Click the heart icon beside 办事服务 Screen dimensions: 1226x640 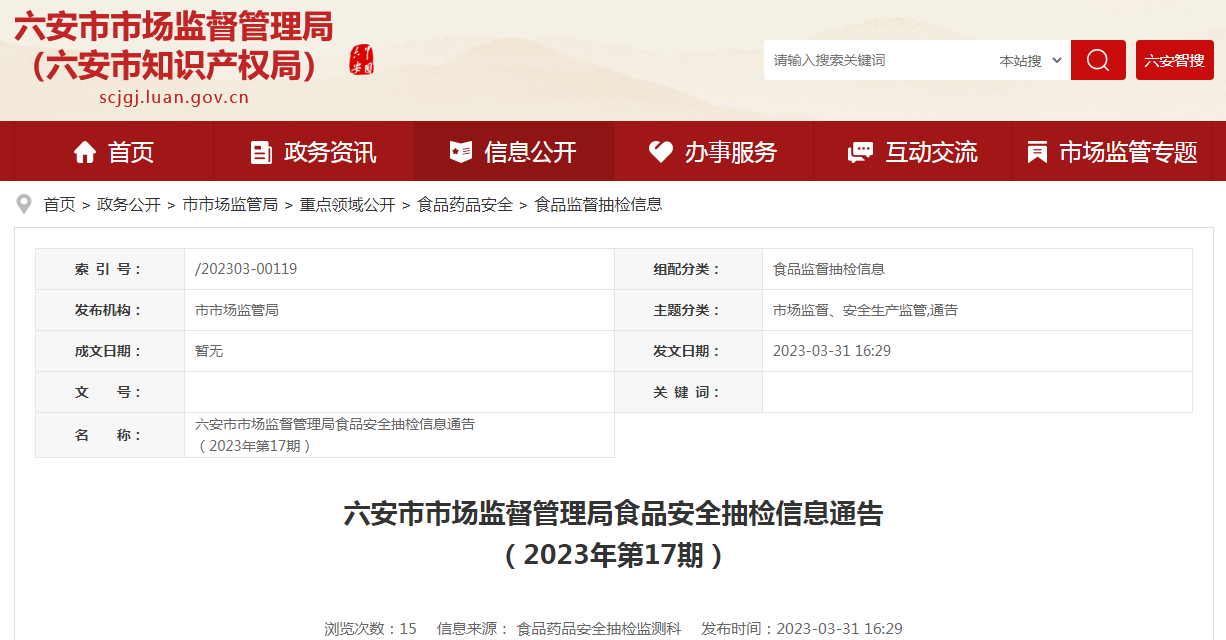(x=661, y=152)
